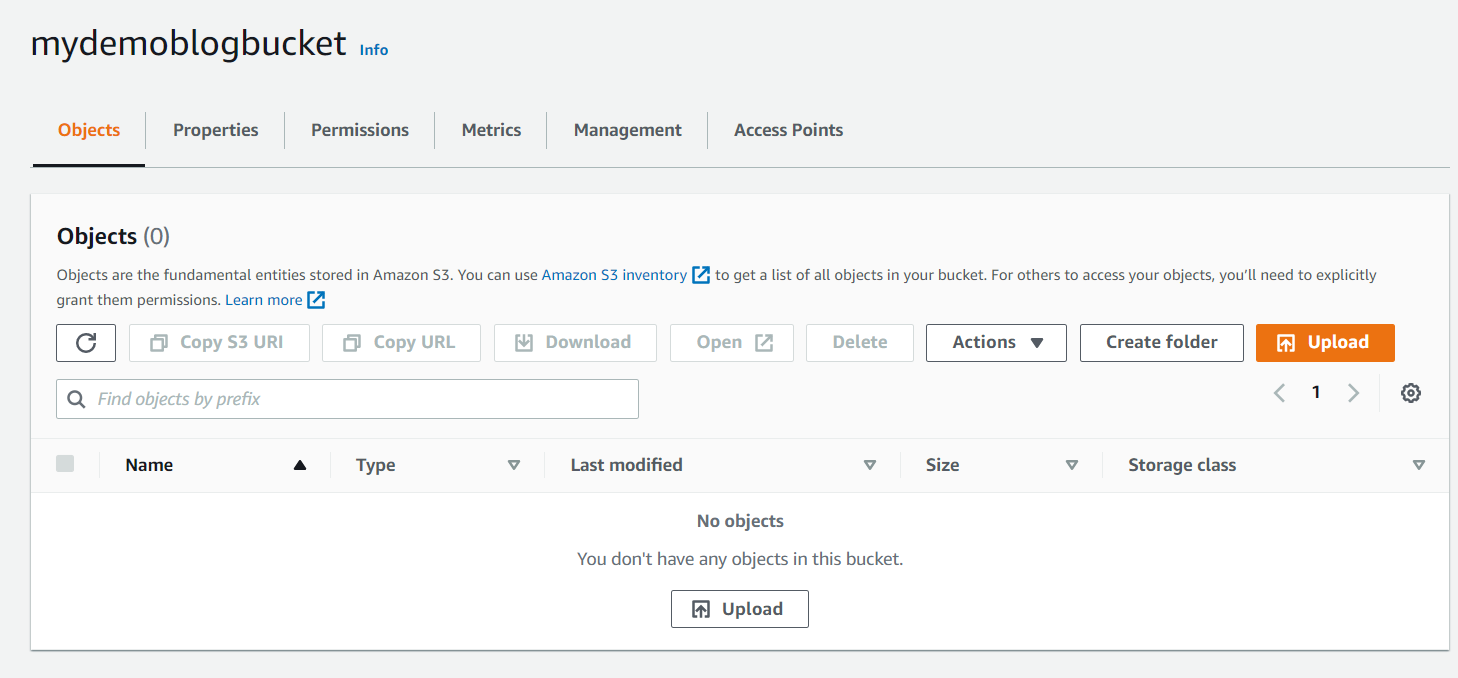Open the Metrics tab
Screen dimensions: 1458x678
pyautogui.click(x=491, y=130)
